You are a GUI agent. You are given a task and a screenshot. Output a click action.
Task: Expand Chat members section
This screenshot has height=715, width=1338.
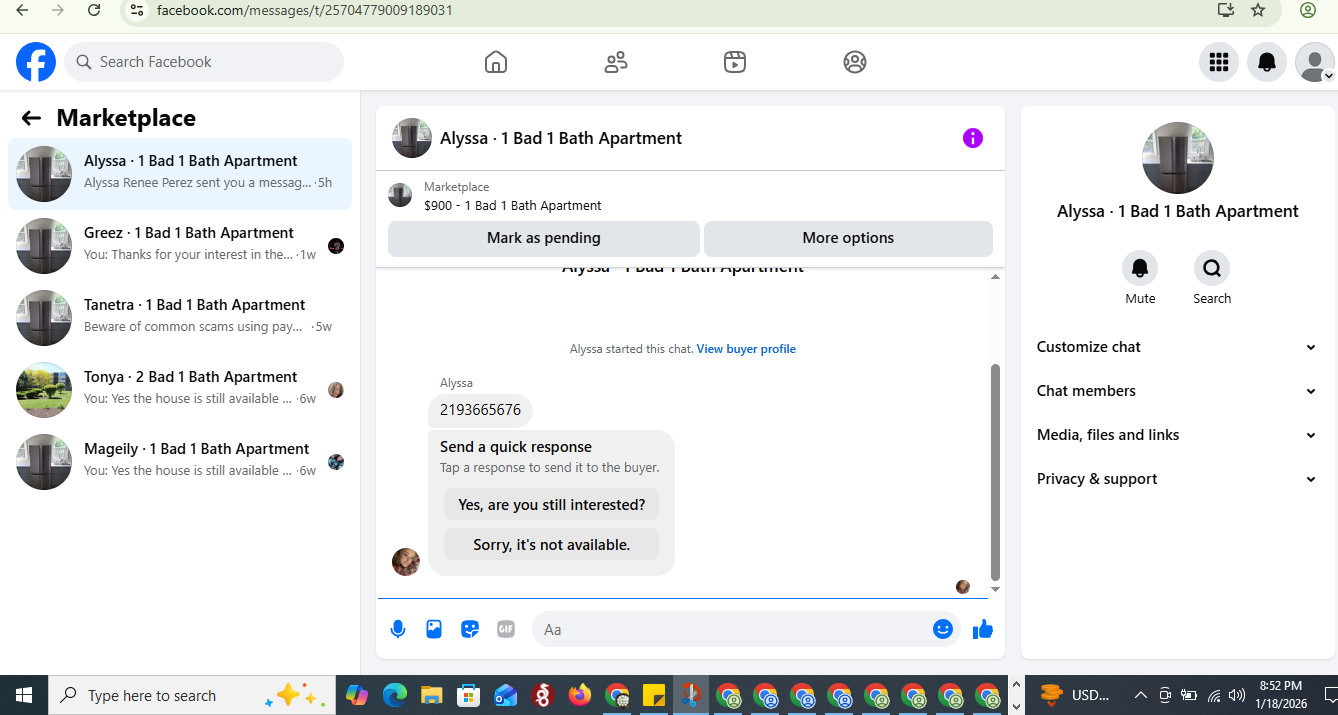point(1177,391)
